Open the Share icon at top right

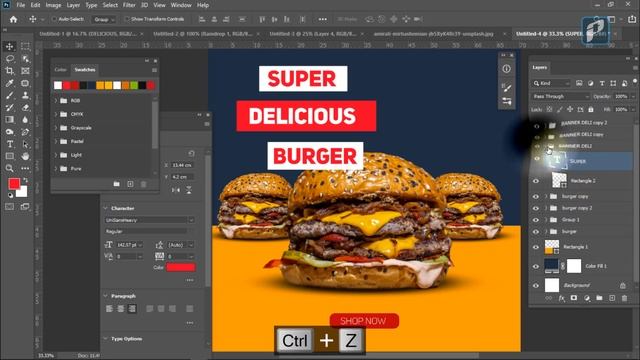click(x=632, y=19)
